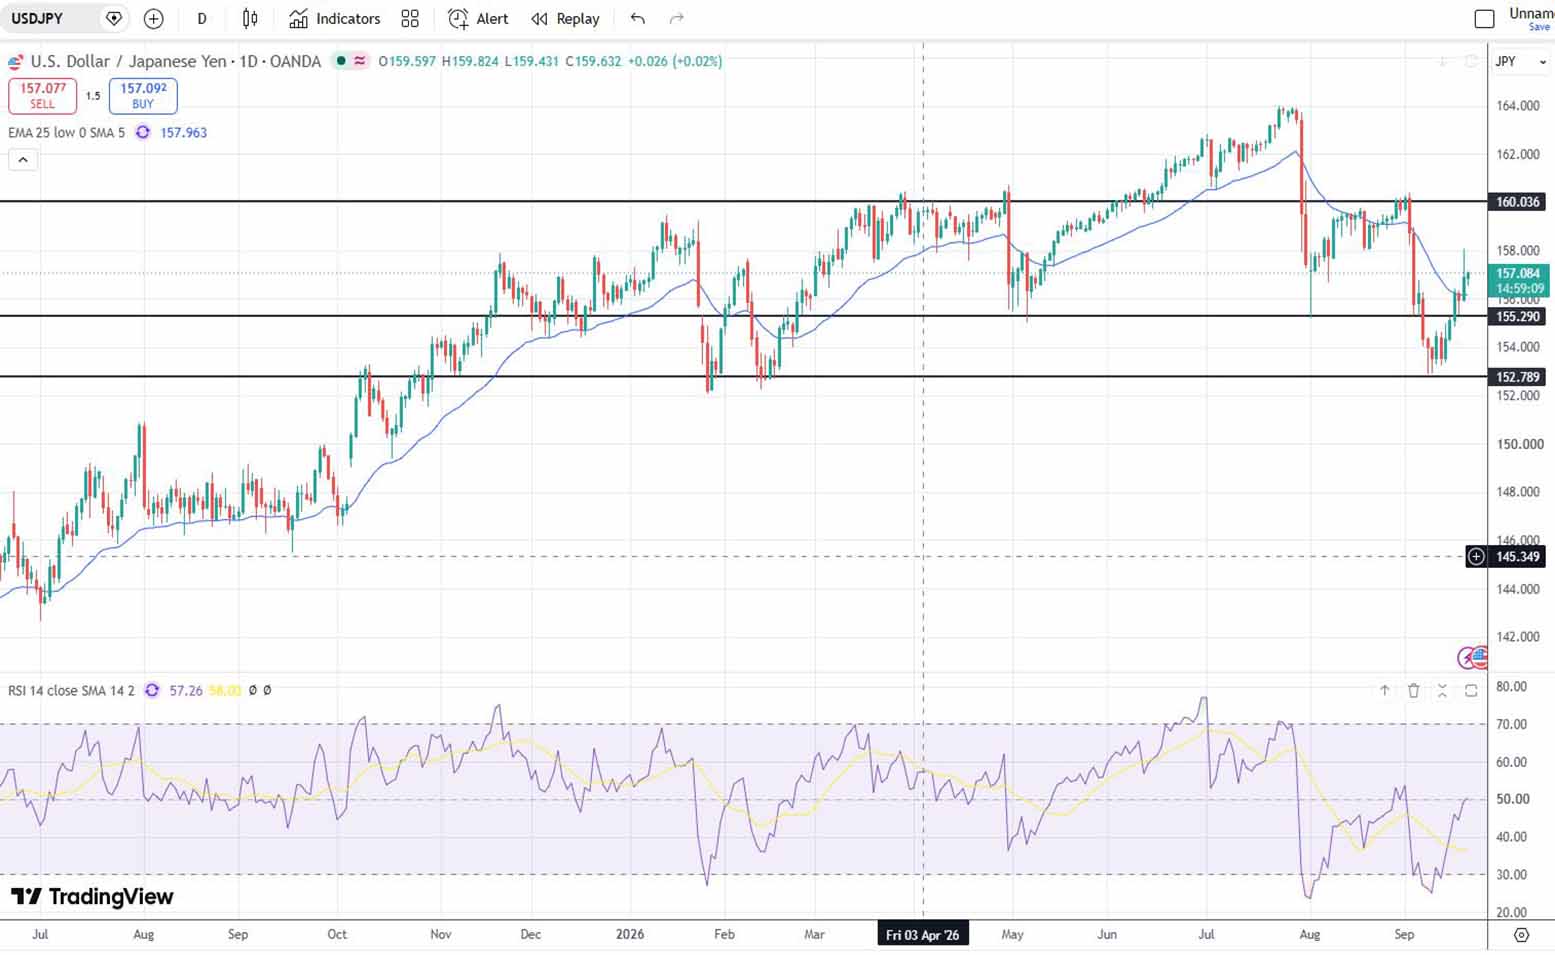Click the 157.077 SELL button
The image size is (1555, 955).
coord(43,96)
